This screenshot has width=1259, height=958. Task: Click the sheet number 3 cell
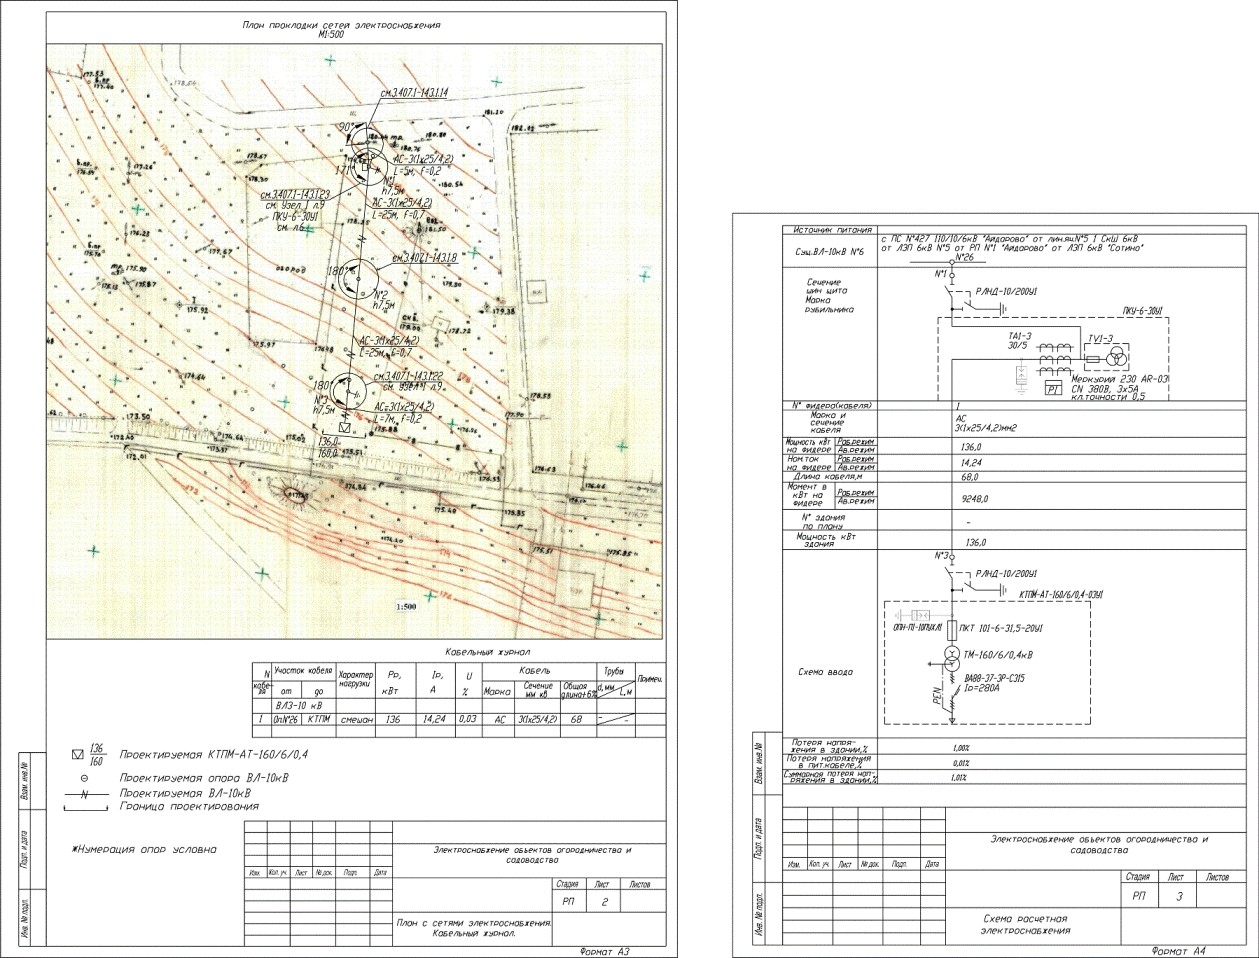(1179, 896)
